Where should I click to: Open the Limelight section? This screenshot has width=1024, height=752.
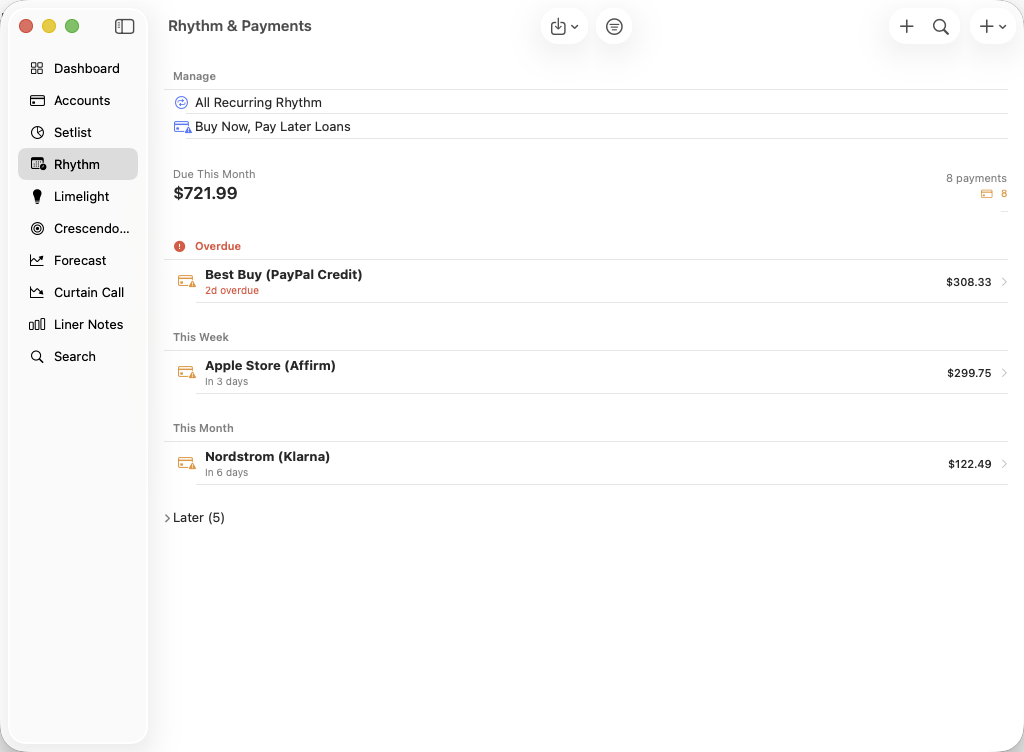(38, 196)
